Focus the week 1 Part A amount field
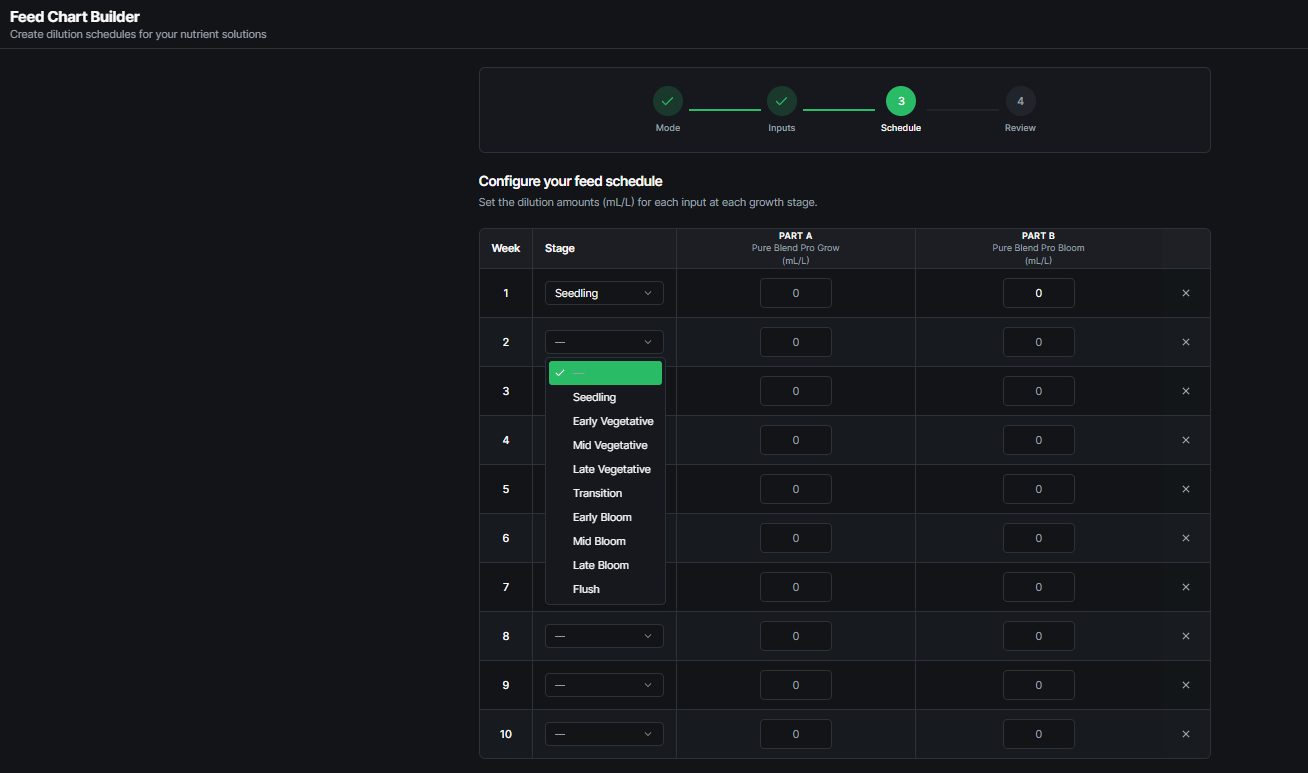 pyautogui.click(x=796, y=293)
